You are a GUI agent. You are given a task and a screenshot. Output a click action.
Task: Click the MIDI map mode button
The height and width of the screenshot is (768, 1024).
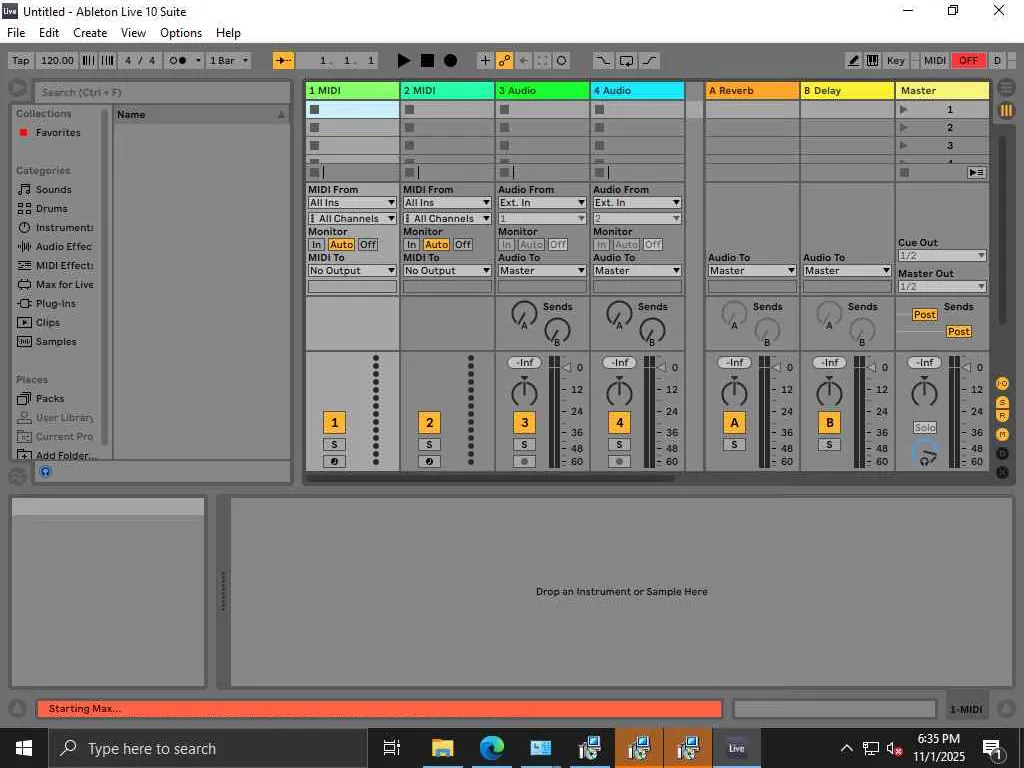click(x=935, y=61)
